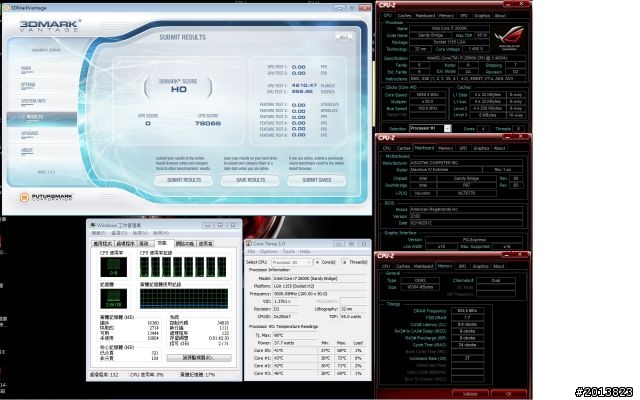Open SYSTEM INFO in 3DMark sidebar
The width and height of the screenshot is (640, 400).
pyautogui.click(x=33, y=101)
